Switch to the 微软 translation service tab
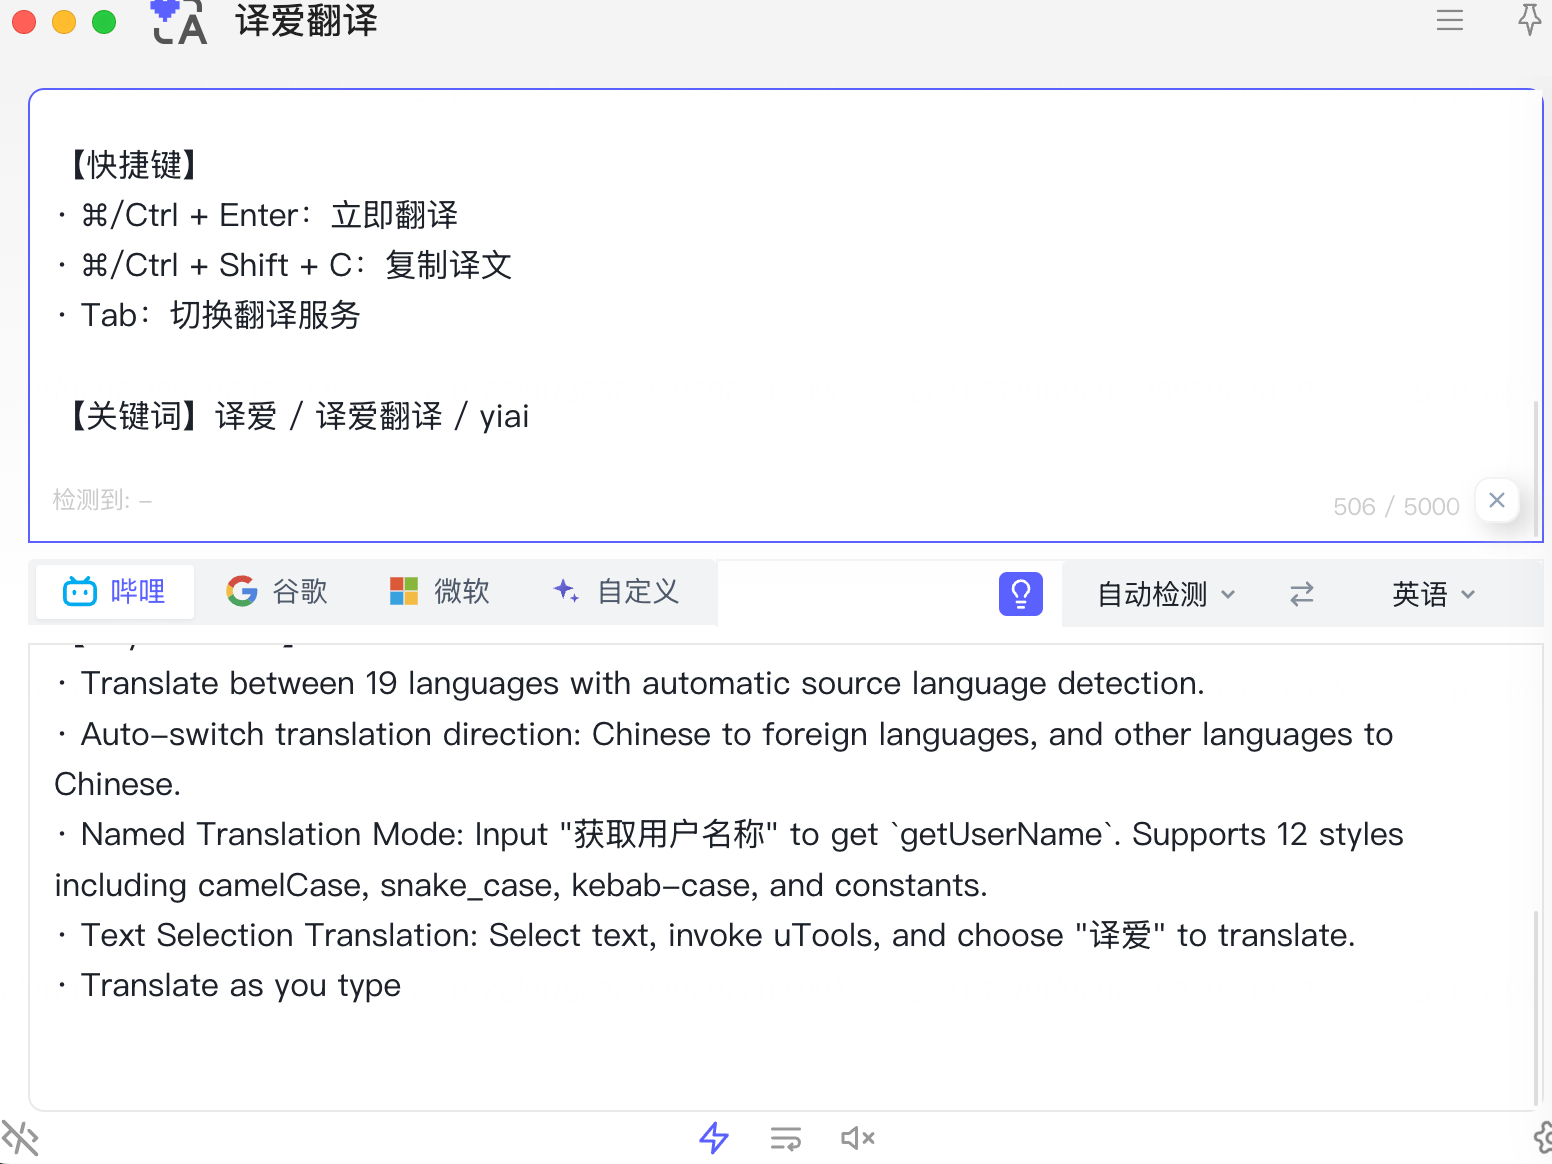The height and width of the screenshot is (1164, 1552). [439, 592]
